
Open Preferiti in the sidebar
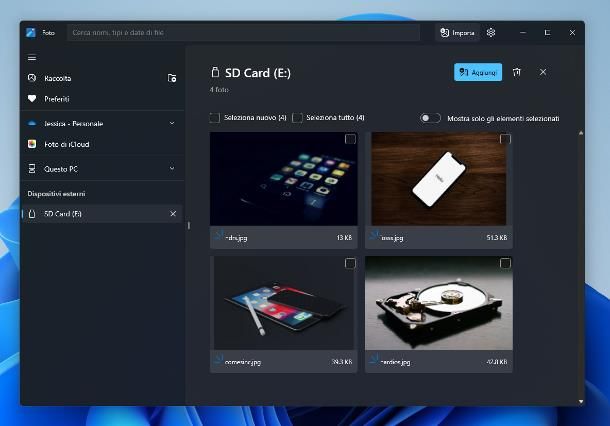pos(102,99)
